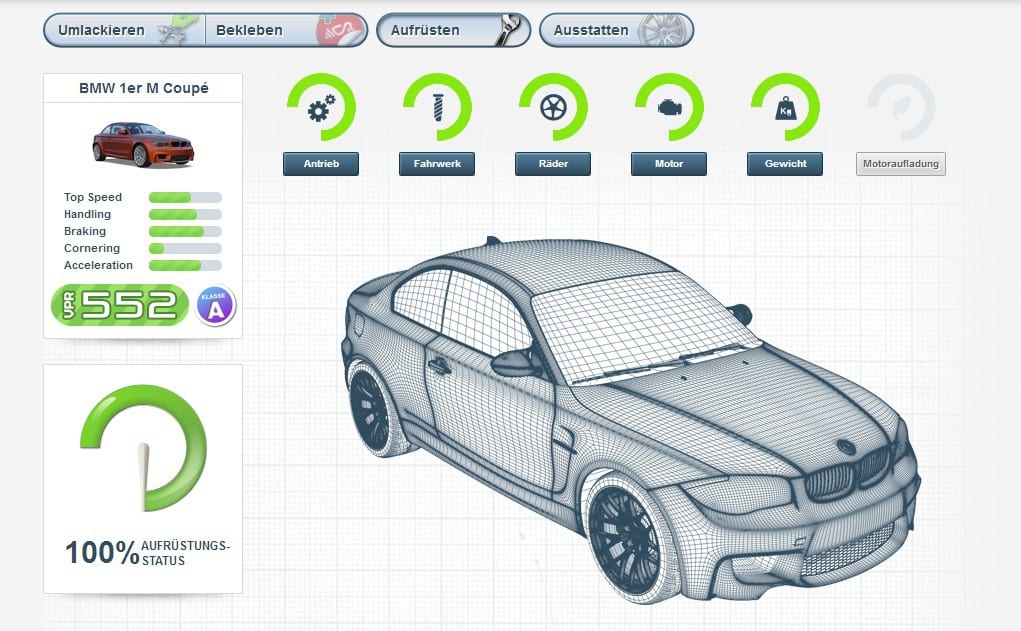Select the Räder wheel icon

tap(553, 108)
